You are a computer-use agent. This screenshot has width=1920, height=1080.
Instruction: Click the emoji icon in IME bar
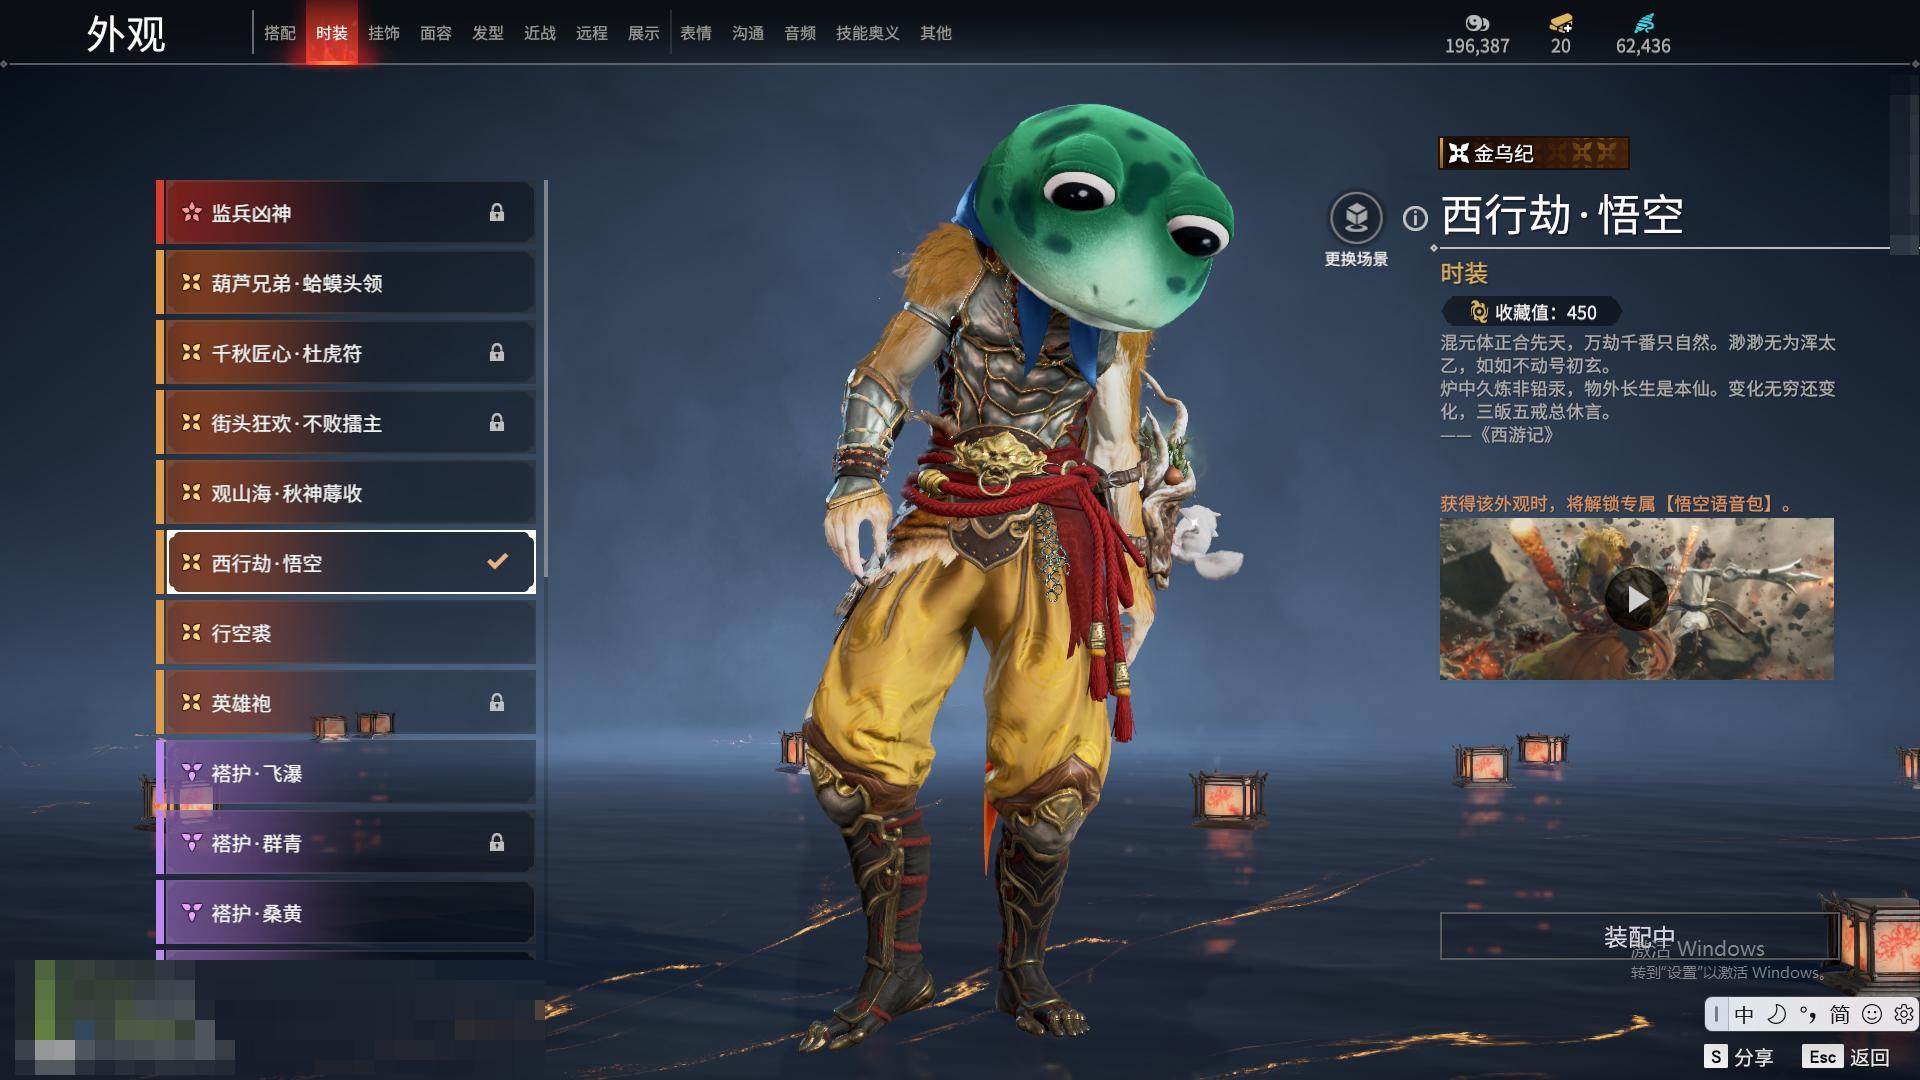point(1872,1014)
